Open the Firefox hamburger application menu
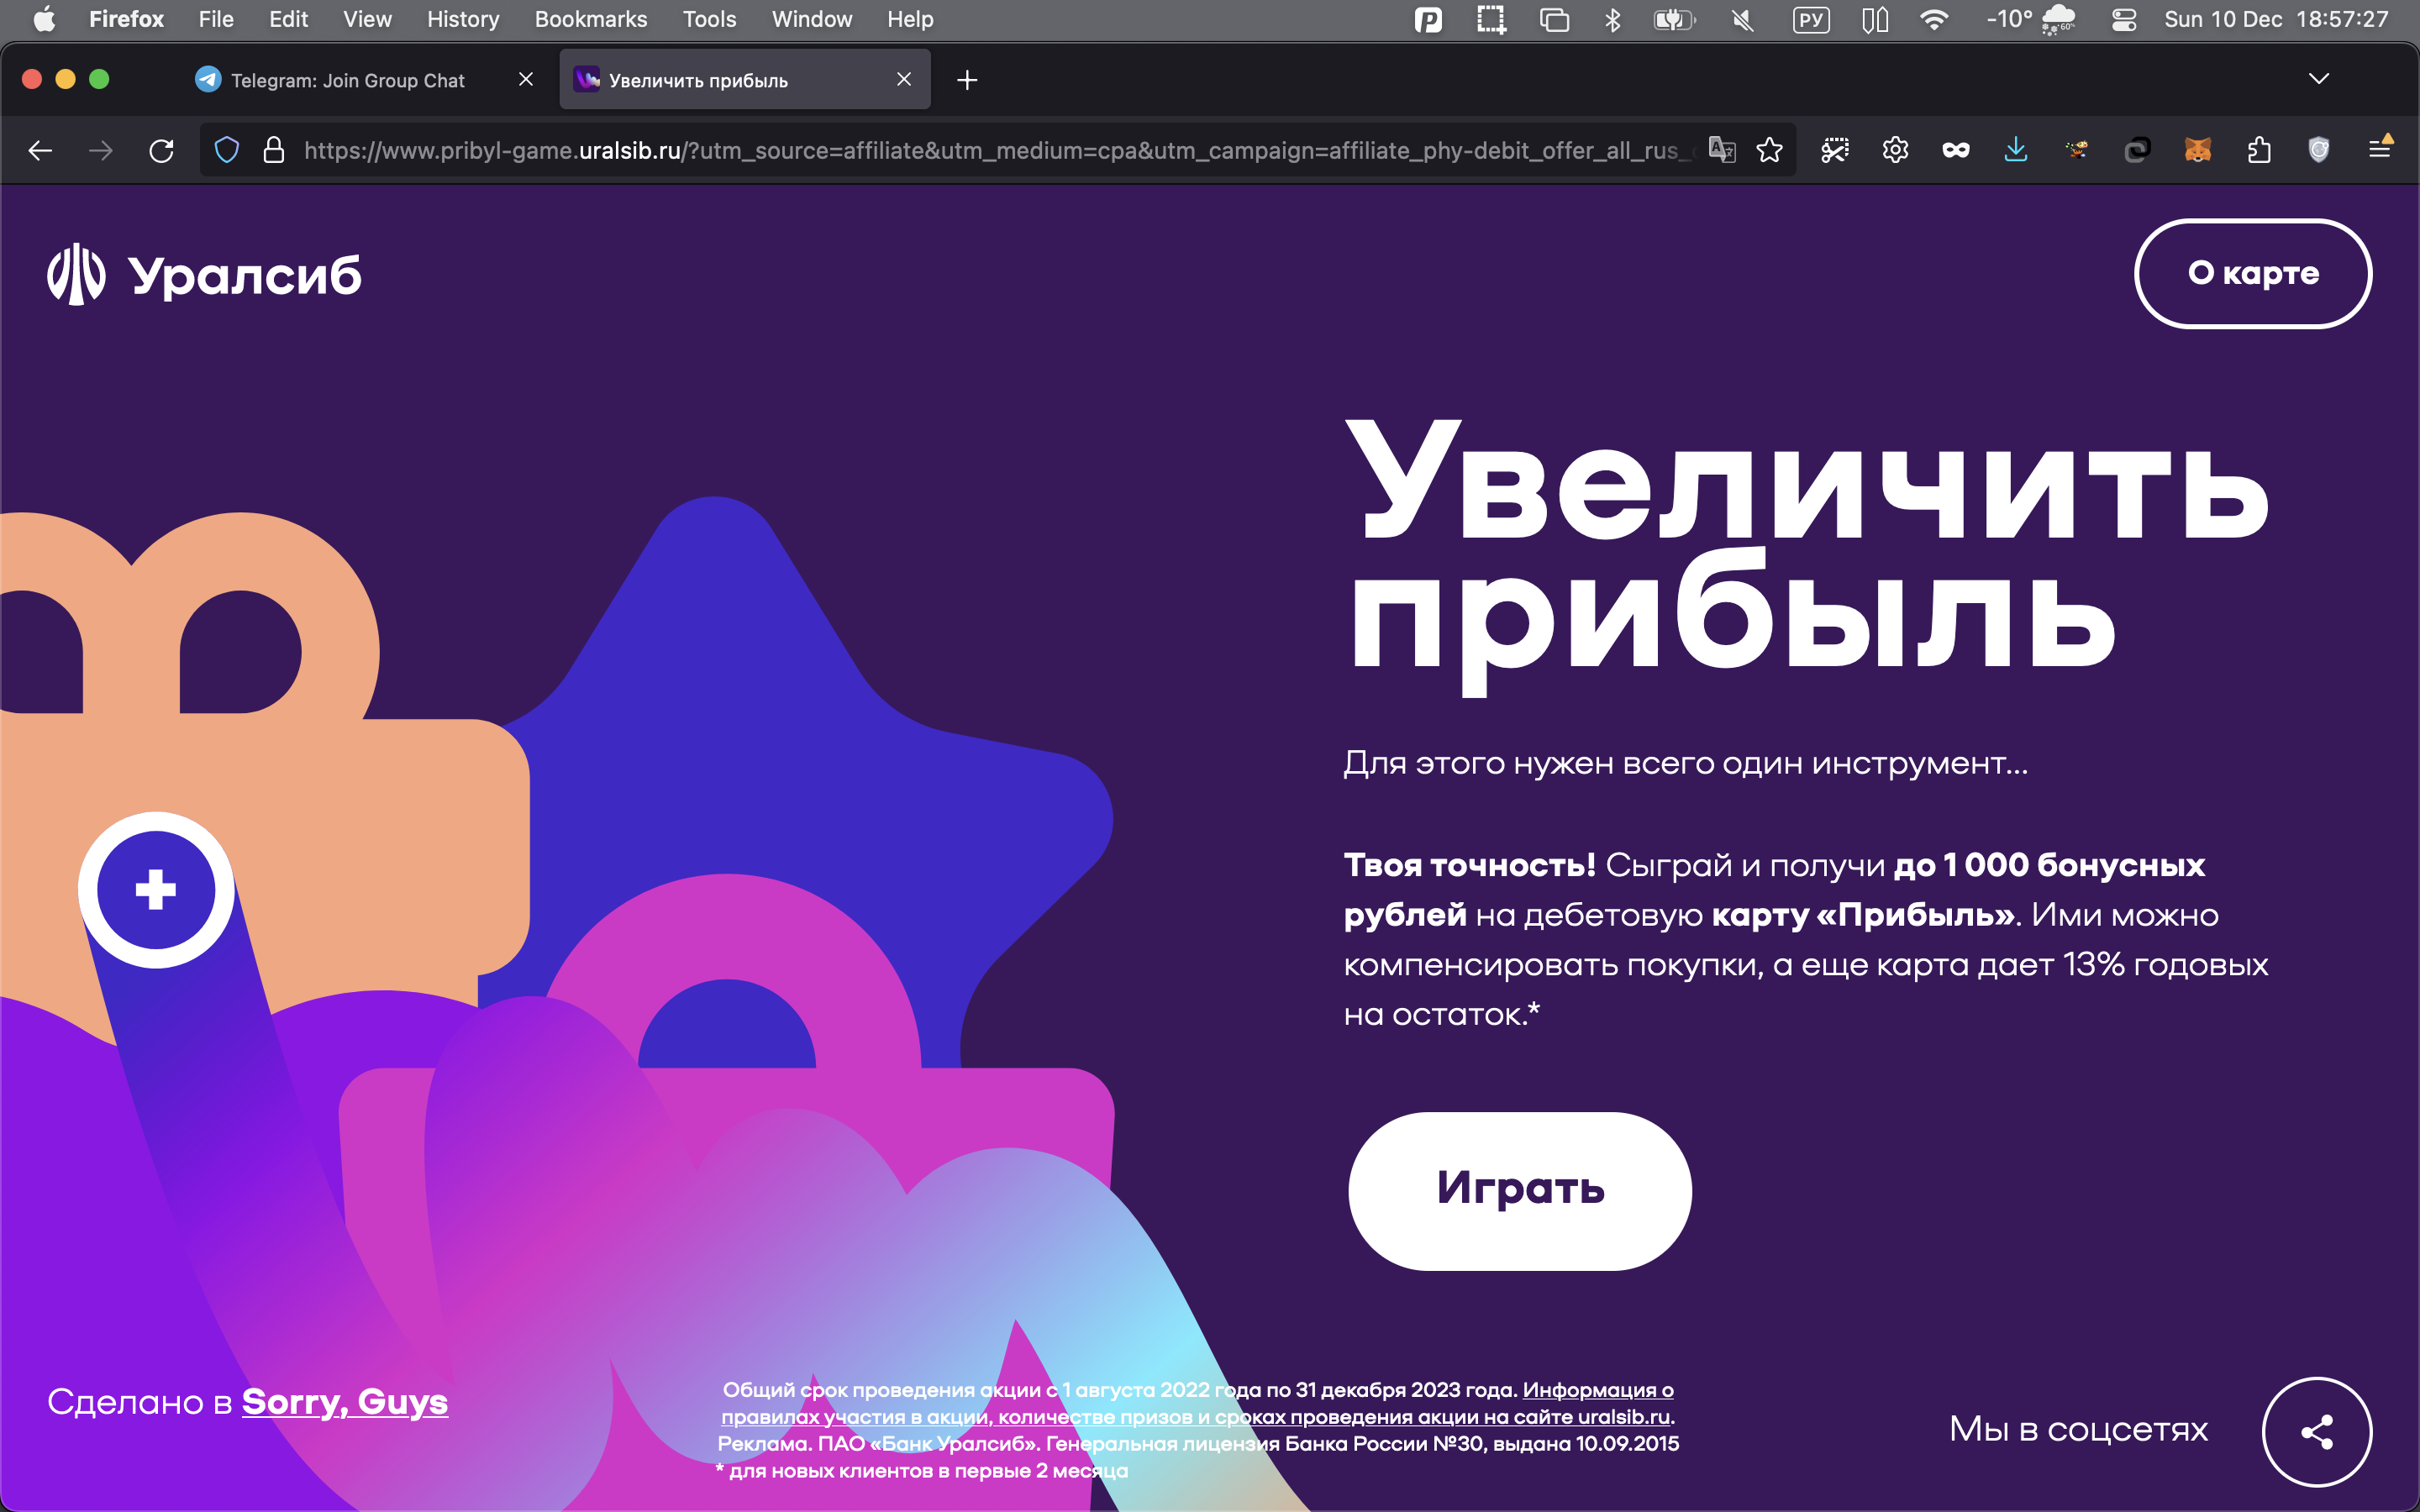This screenshot has height=1512, width=2420. pos(2380,150)
